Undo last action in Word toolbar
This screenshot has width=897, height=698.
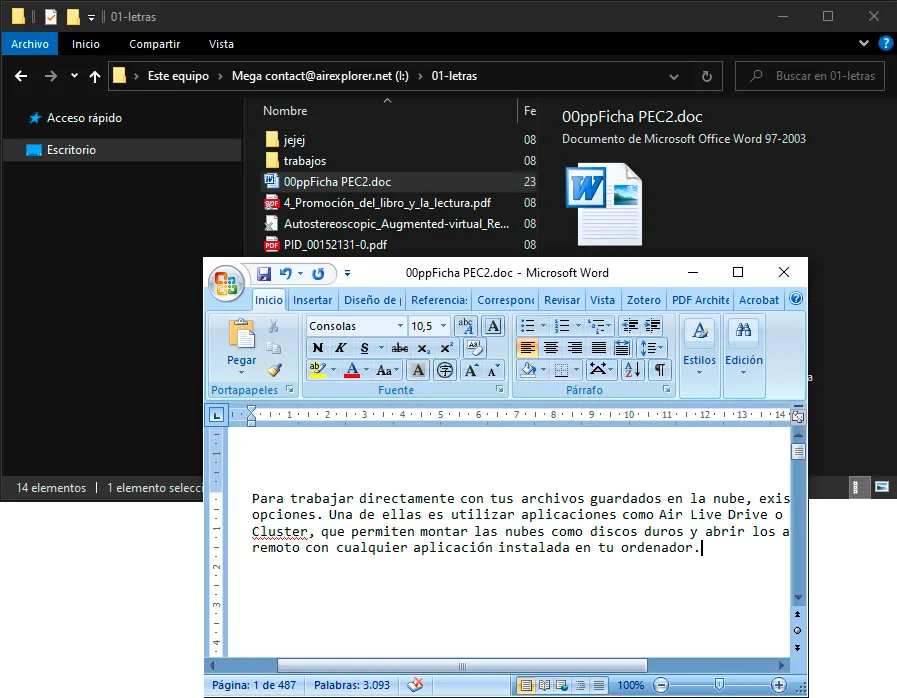[x=285, y=273]
